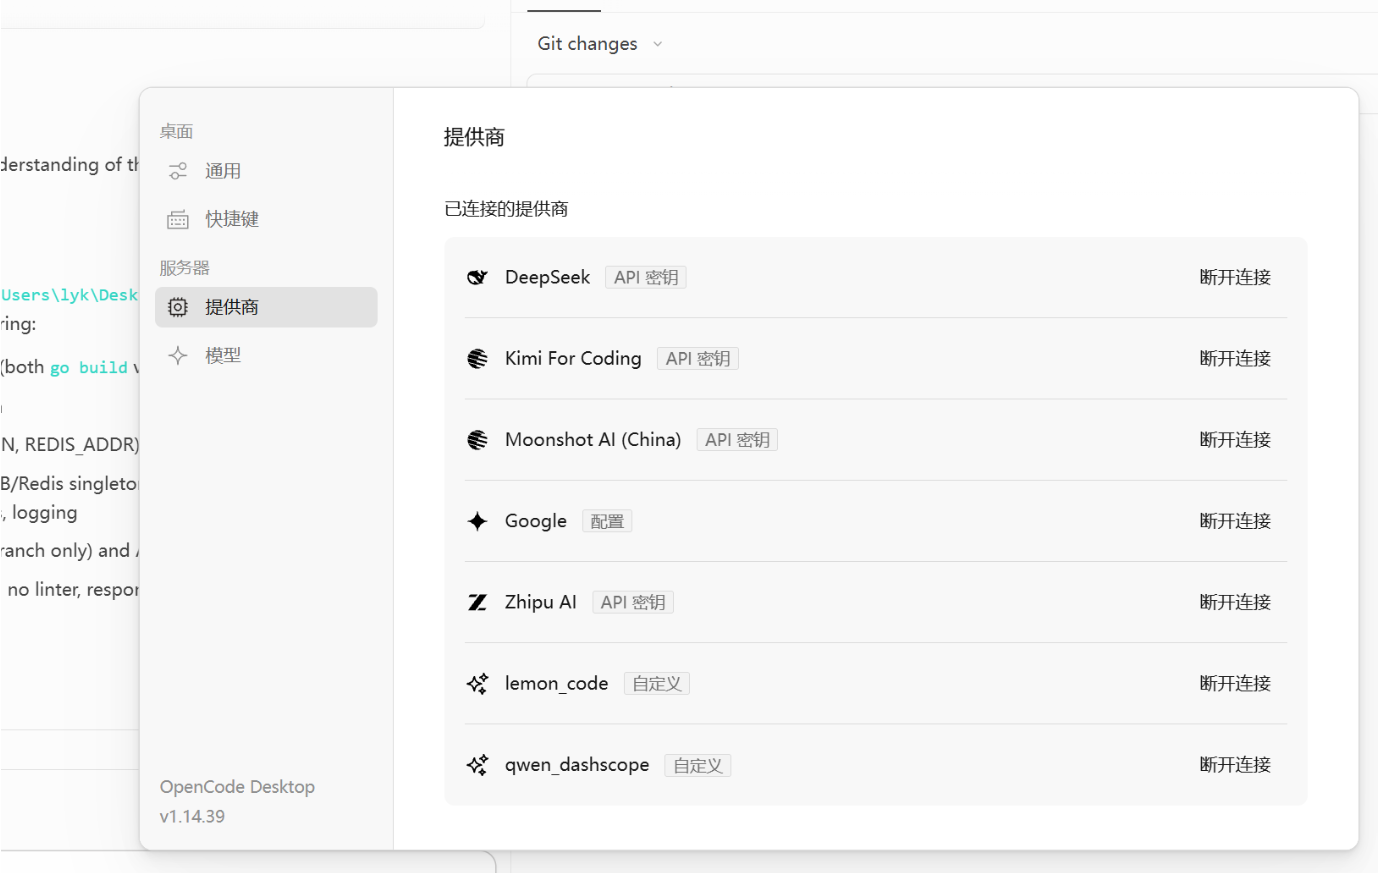Select 提供商 in the settings sidebar
The image size is (1378, 873).
pyautogui.click(x=266, y=307)
